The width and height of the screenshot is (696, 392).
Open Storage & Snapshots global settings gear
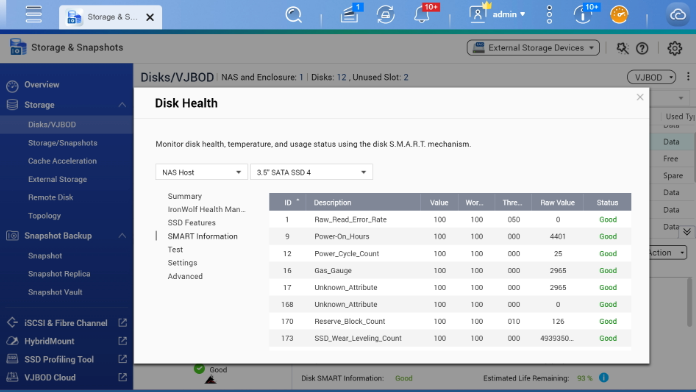click(x=674, y=48)
